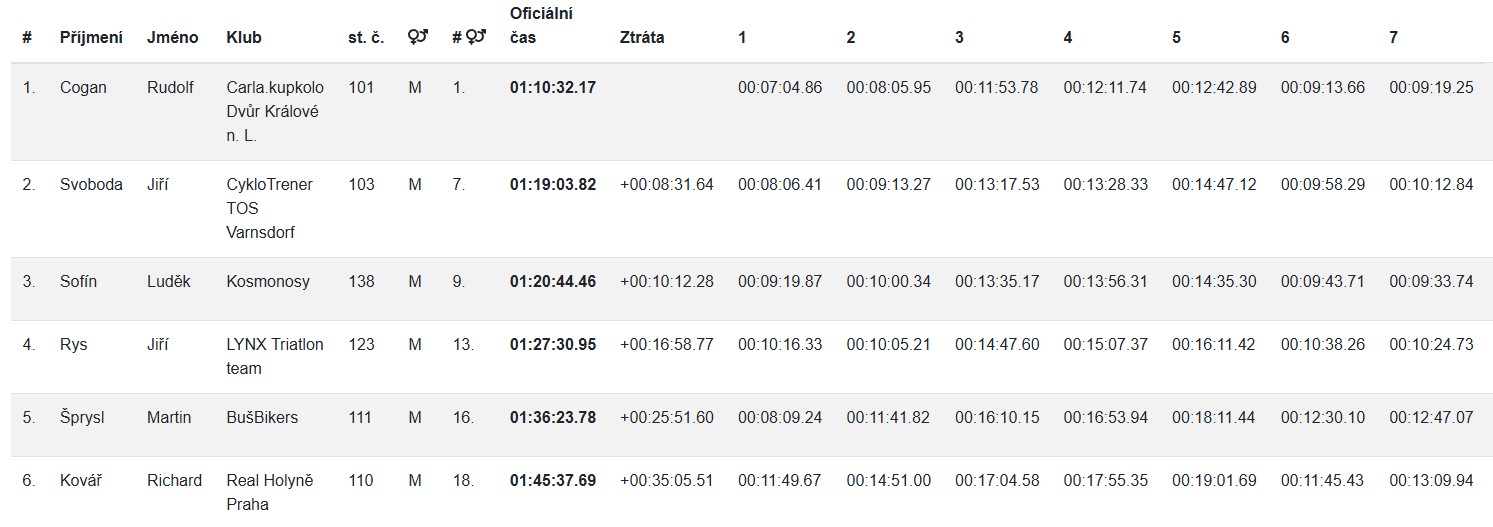
Task: Select the split 4 column header
Action: point(1068,37)
